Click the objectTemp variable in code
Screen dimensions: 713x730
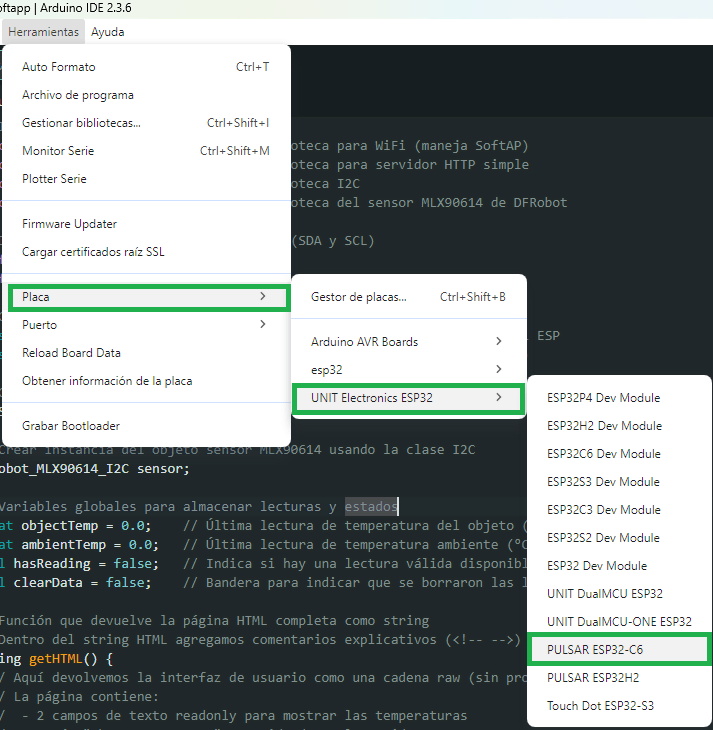pyautogui.click(x=60, y=526)
